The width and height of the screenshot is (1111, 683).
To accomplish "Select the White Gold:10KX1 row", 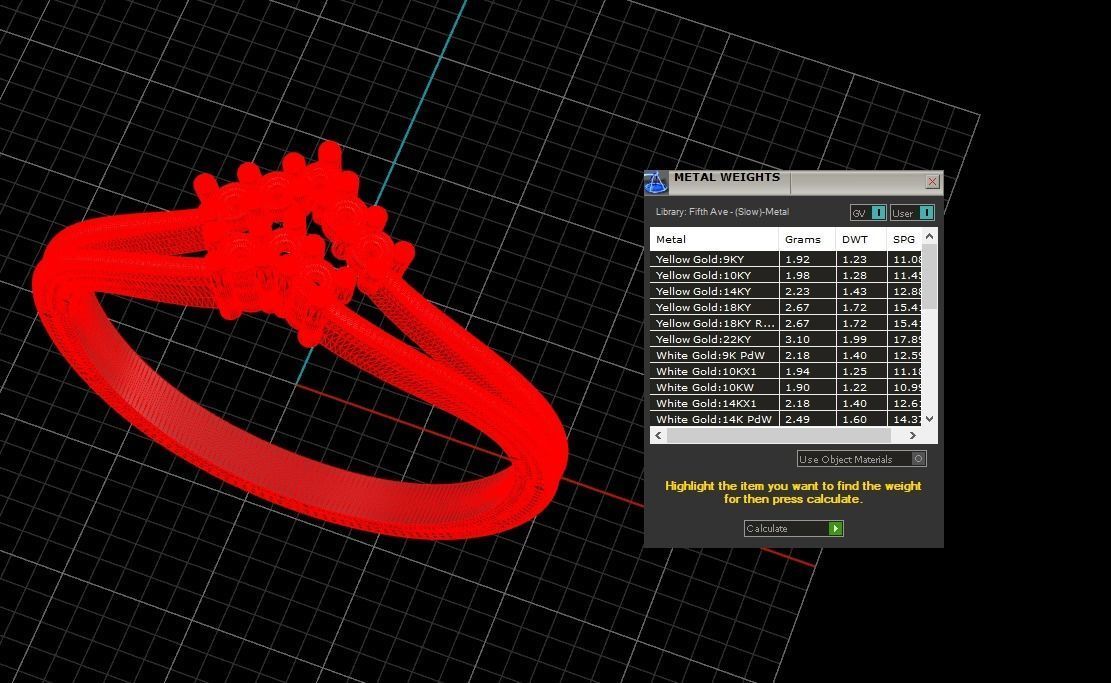I will click(786, 371).
